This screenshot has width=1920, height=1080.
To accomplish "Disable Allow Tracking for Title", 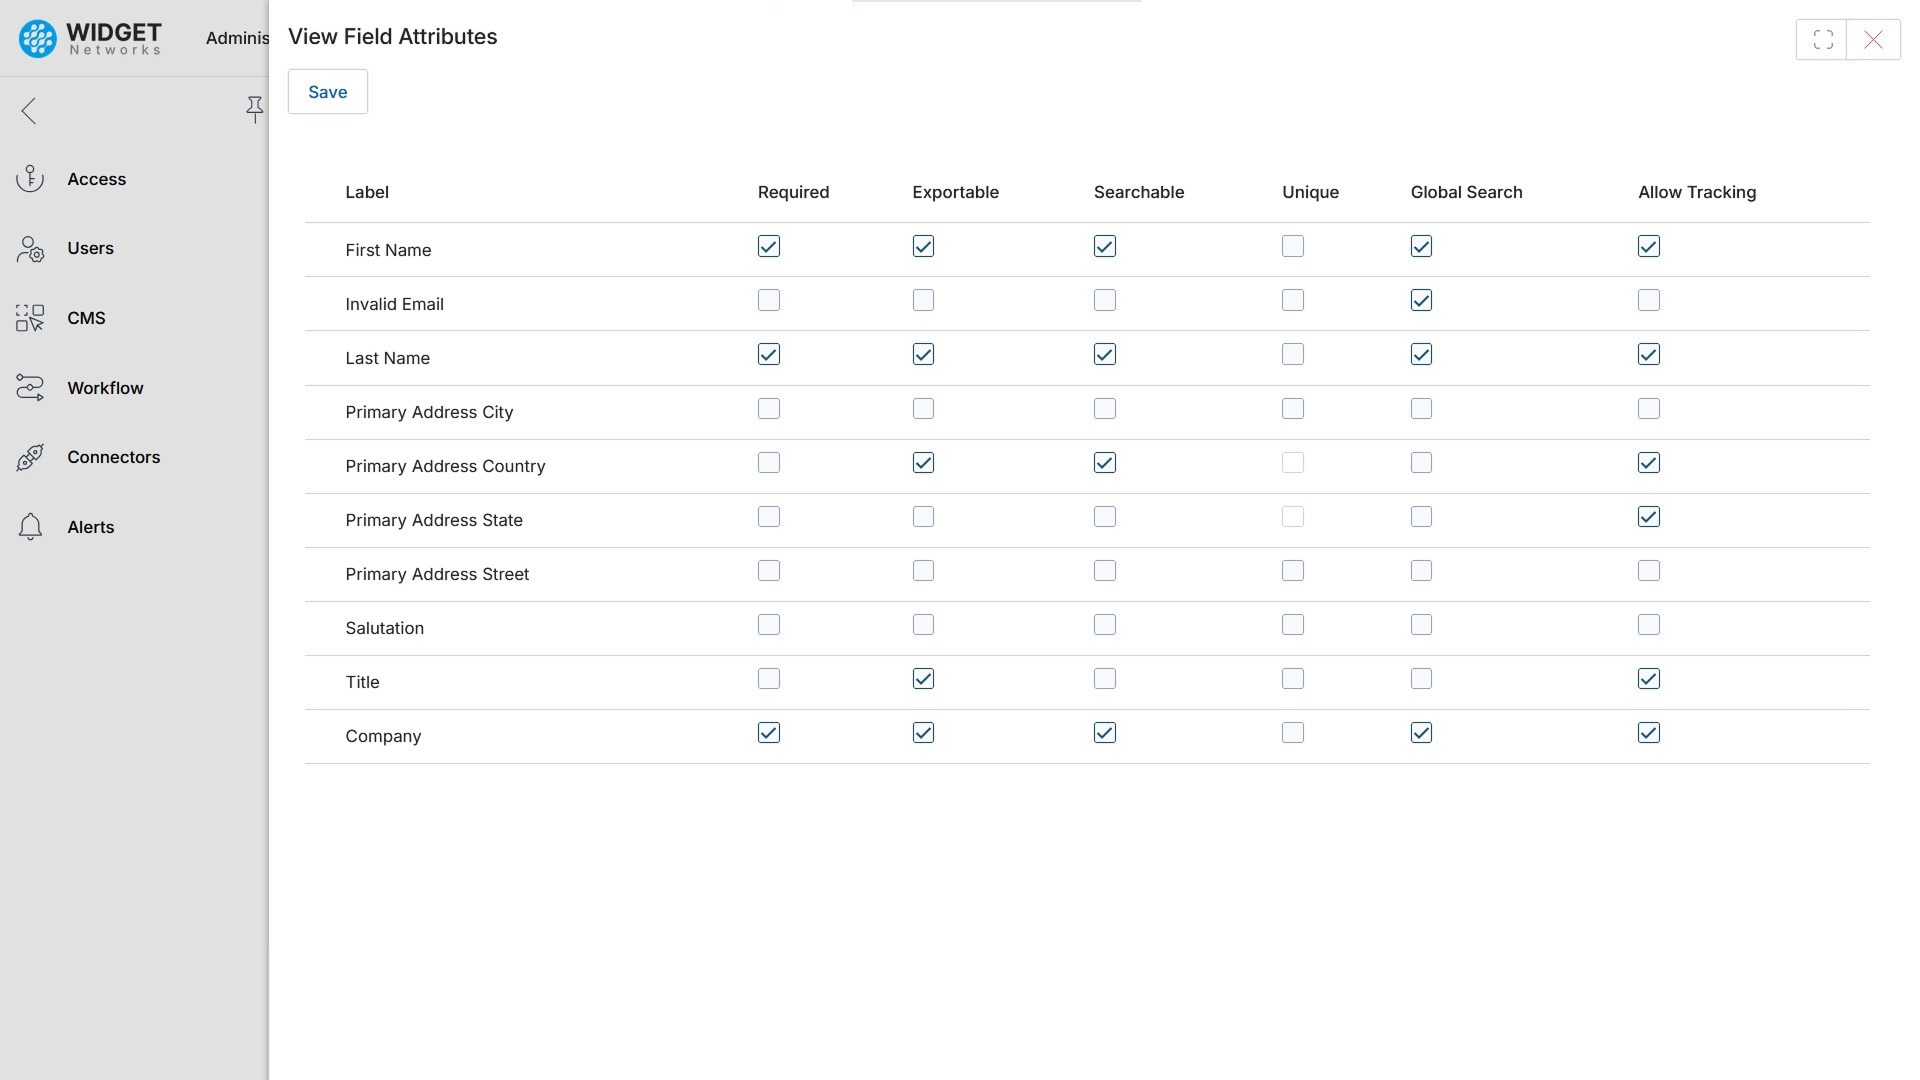I will pyautogui.click(x=1649, y=679).
